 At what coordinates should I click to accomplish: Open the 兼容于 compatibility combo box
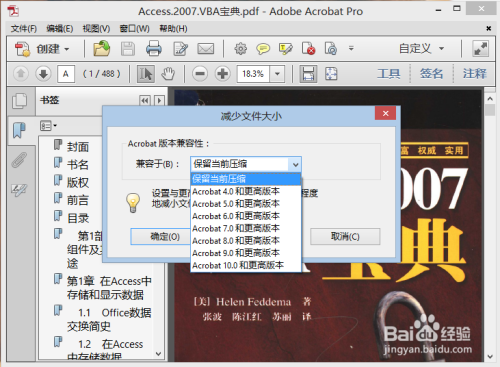click(x=246, y=164)
